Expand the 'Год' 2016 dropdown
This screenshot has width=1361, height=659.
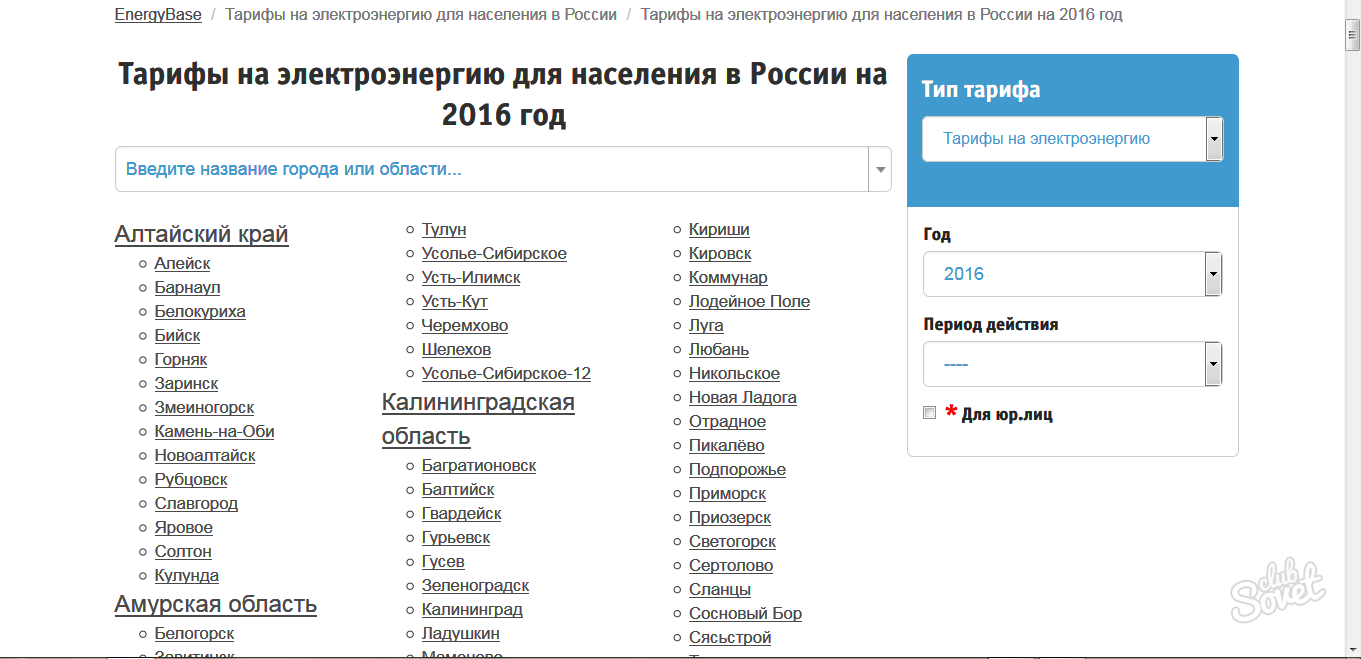(x=1072, y=274)
